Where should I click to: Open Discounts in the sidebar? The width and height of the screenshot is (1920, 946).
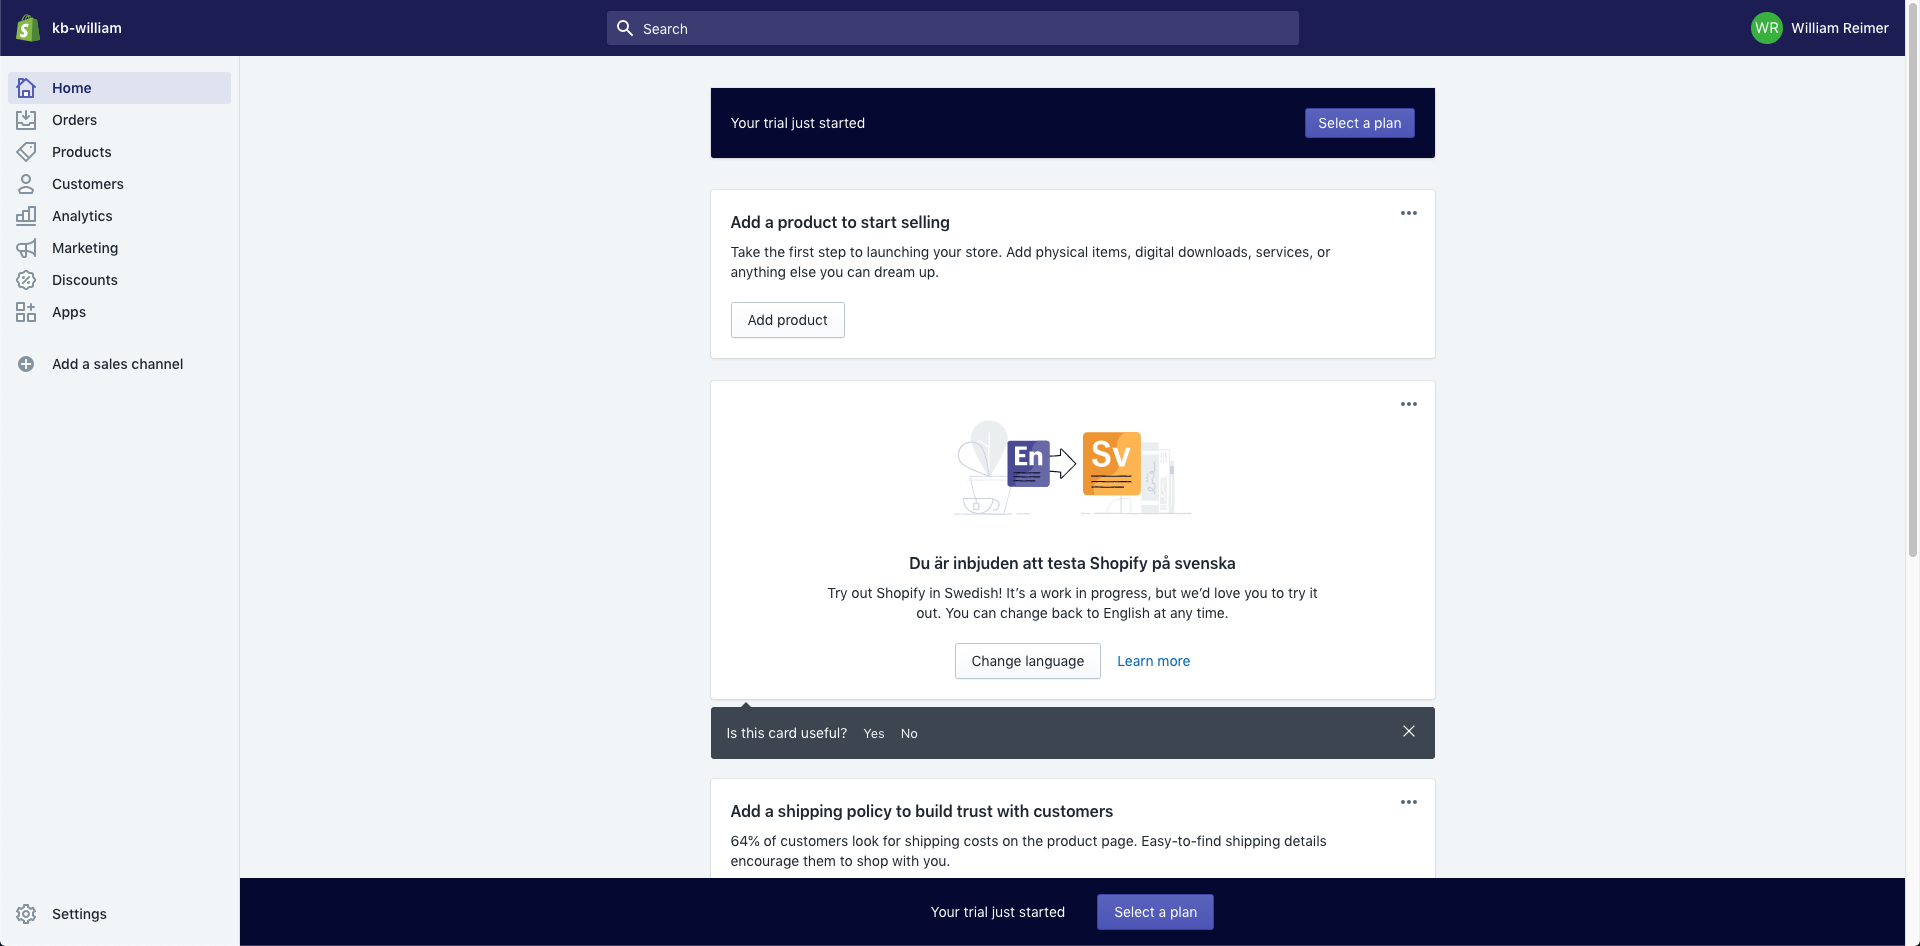pos(119,280)
